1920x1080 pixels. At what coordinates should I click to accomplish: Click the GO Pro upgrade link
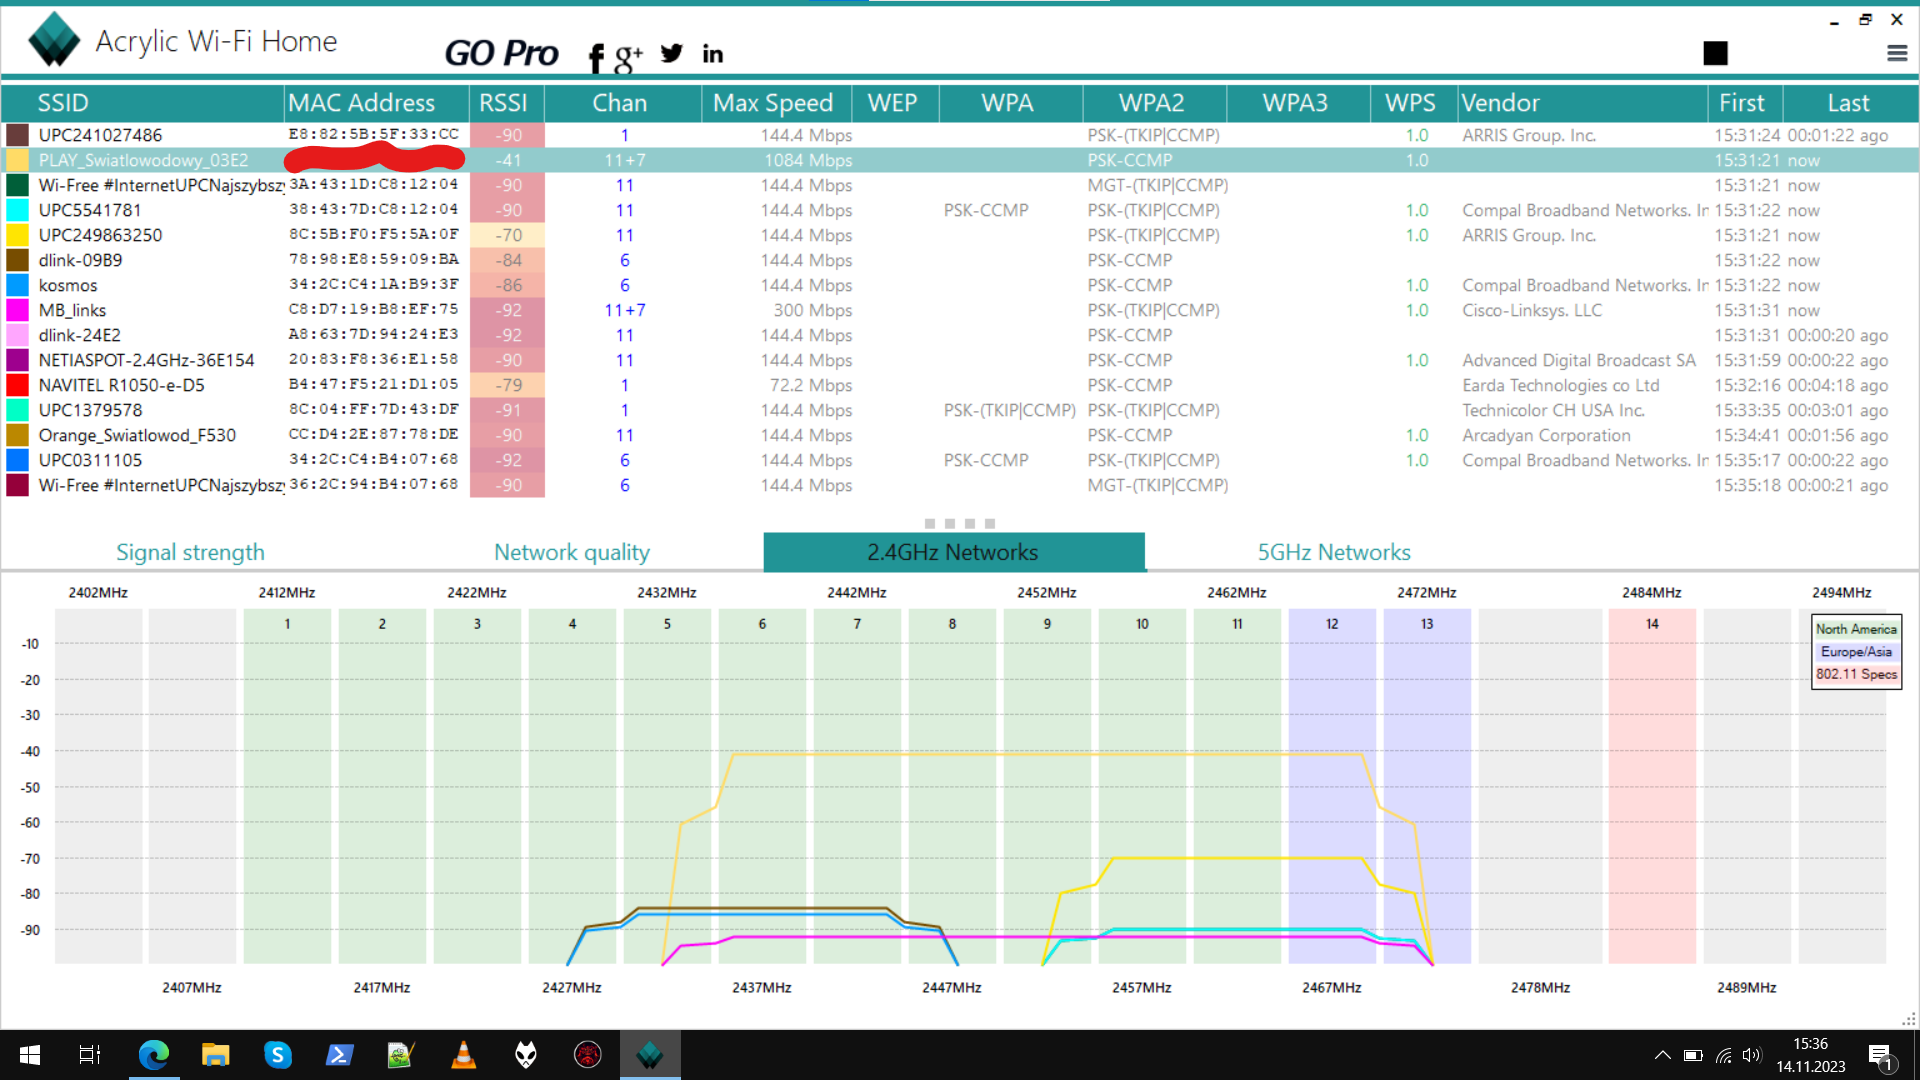tap(501, 53)
